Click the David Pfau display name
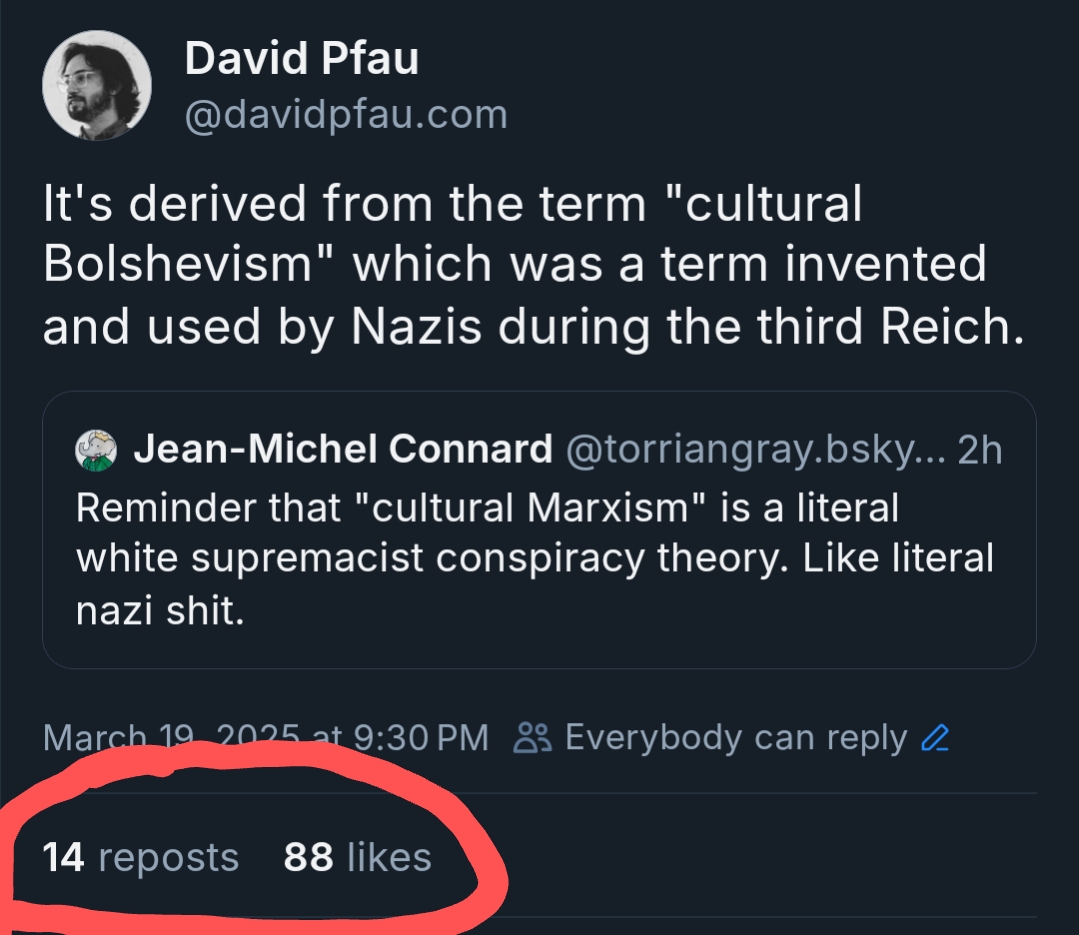1079x935 pixels. [x=301, y=60]
